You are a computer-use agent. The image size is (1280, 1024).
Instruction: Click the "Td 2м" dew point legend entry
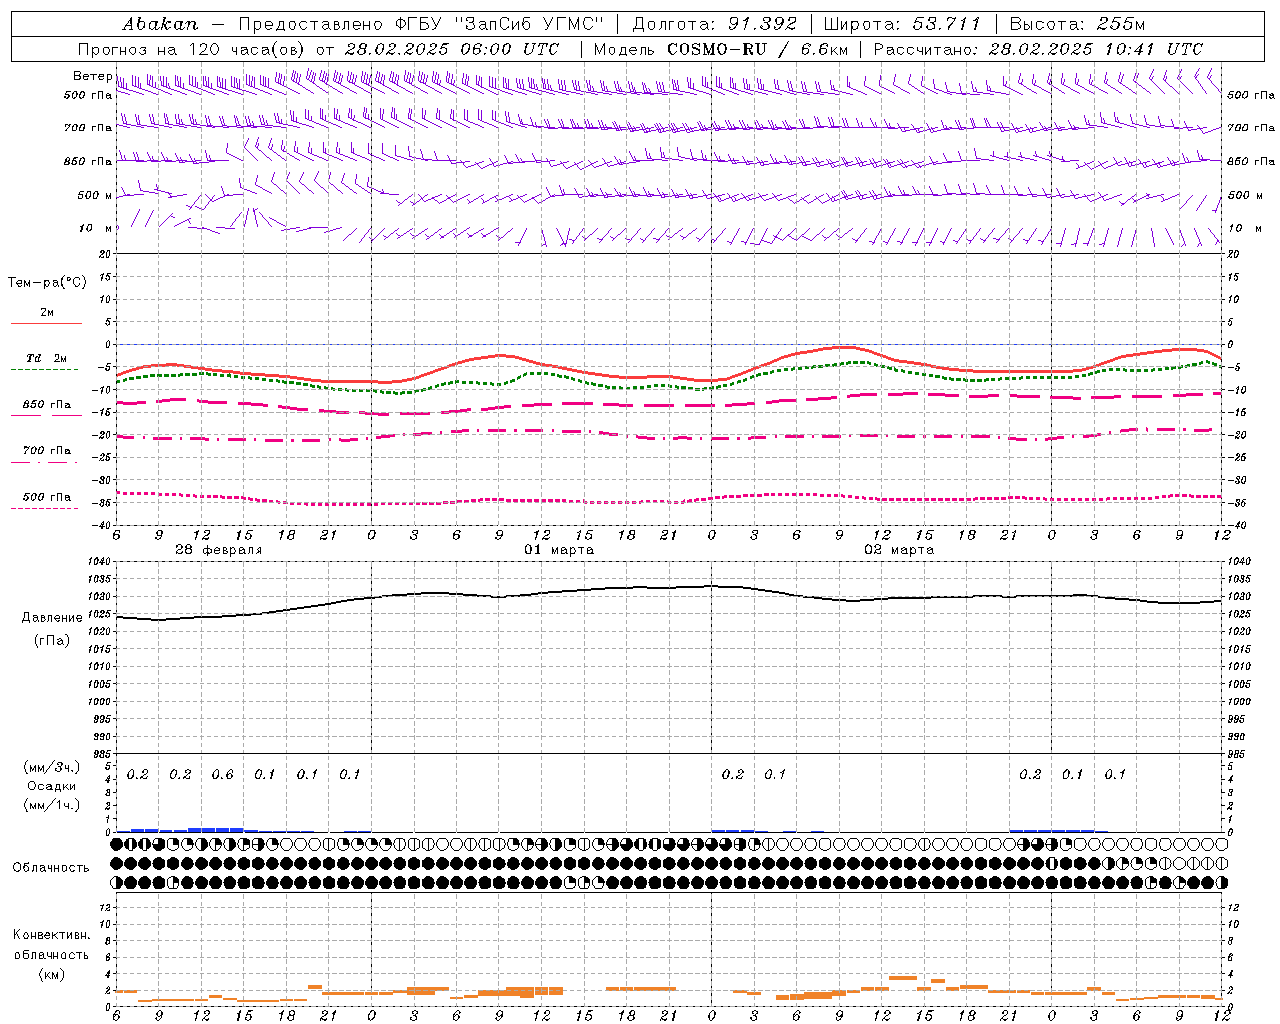[47, 358]
